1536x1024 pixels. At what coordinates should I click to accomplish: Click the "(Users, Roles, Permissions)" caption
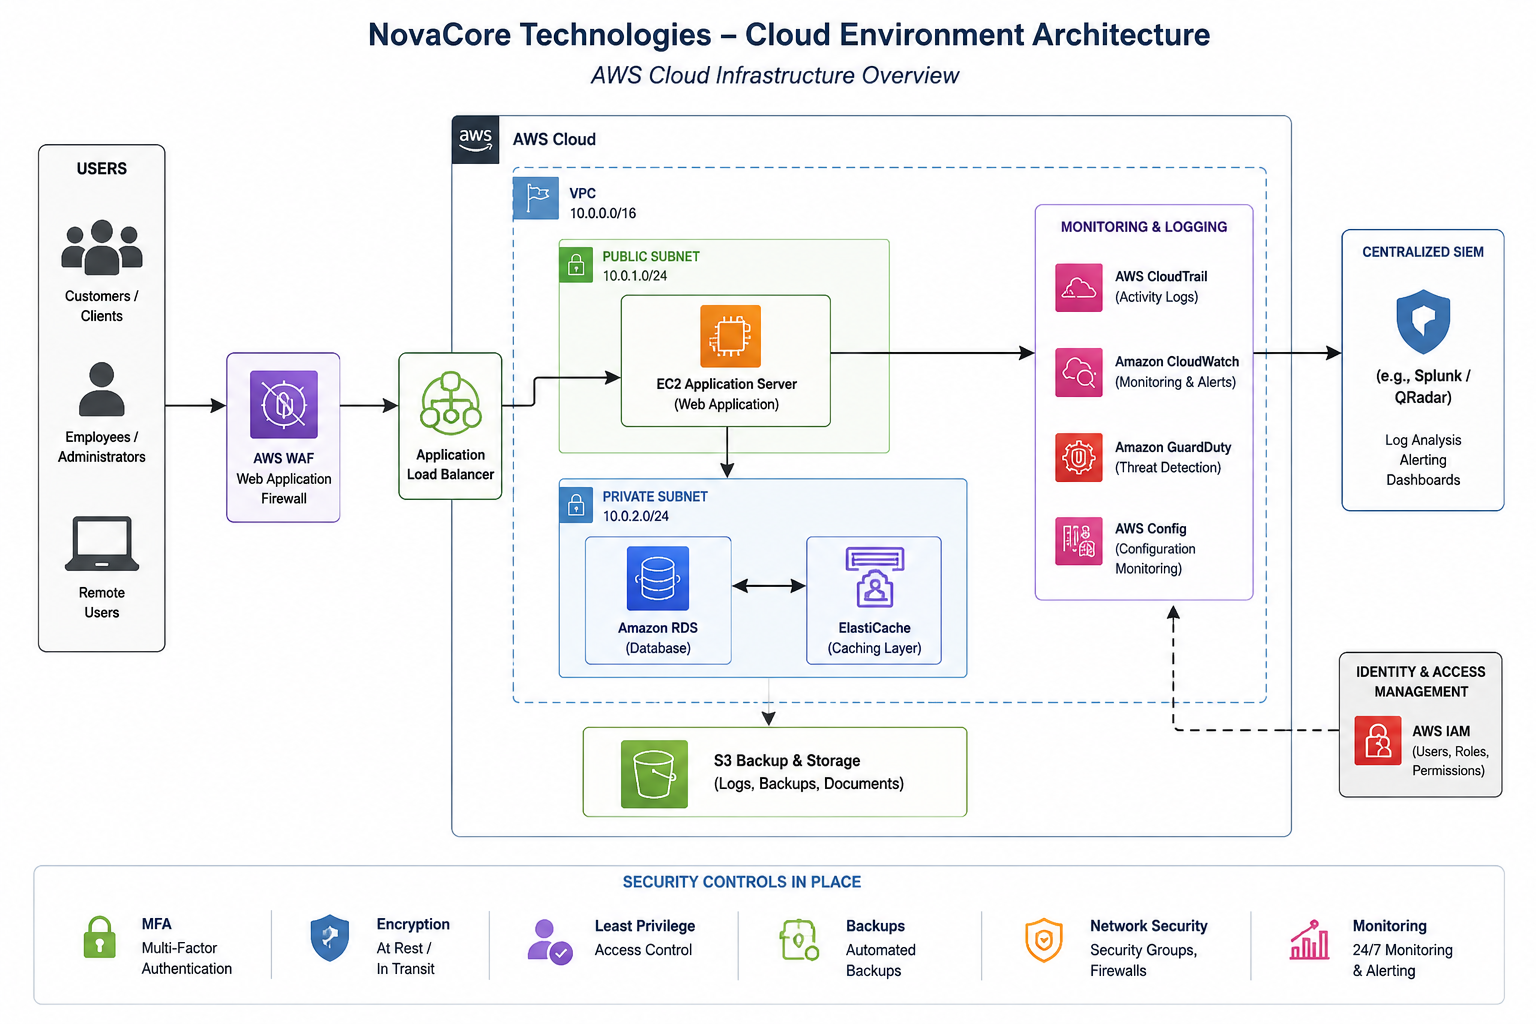[x=1450, y=761]
